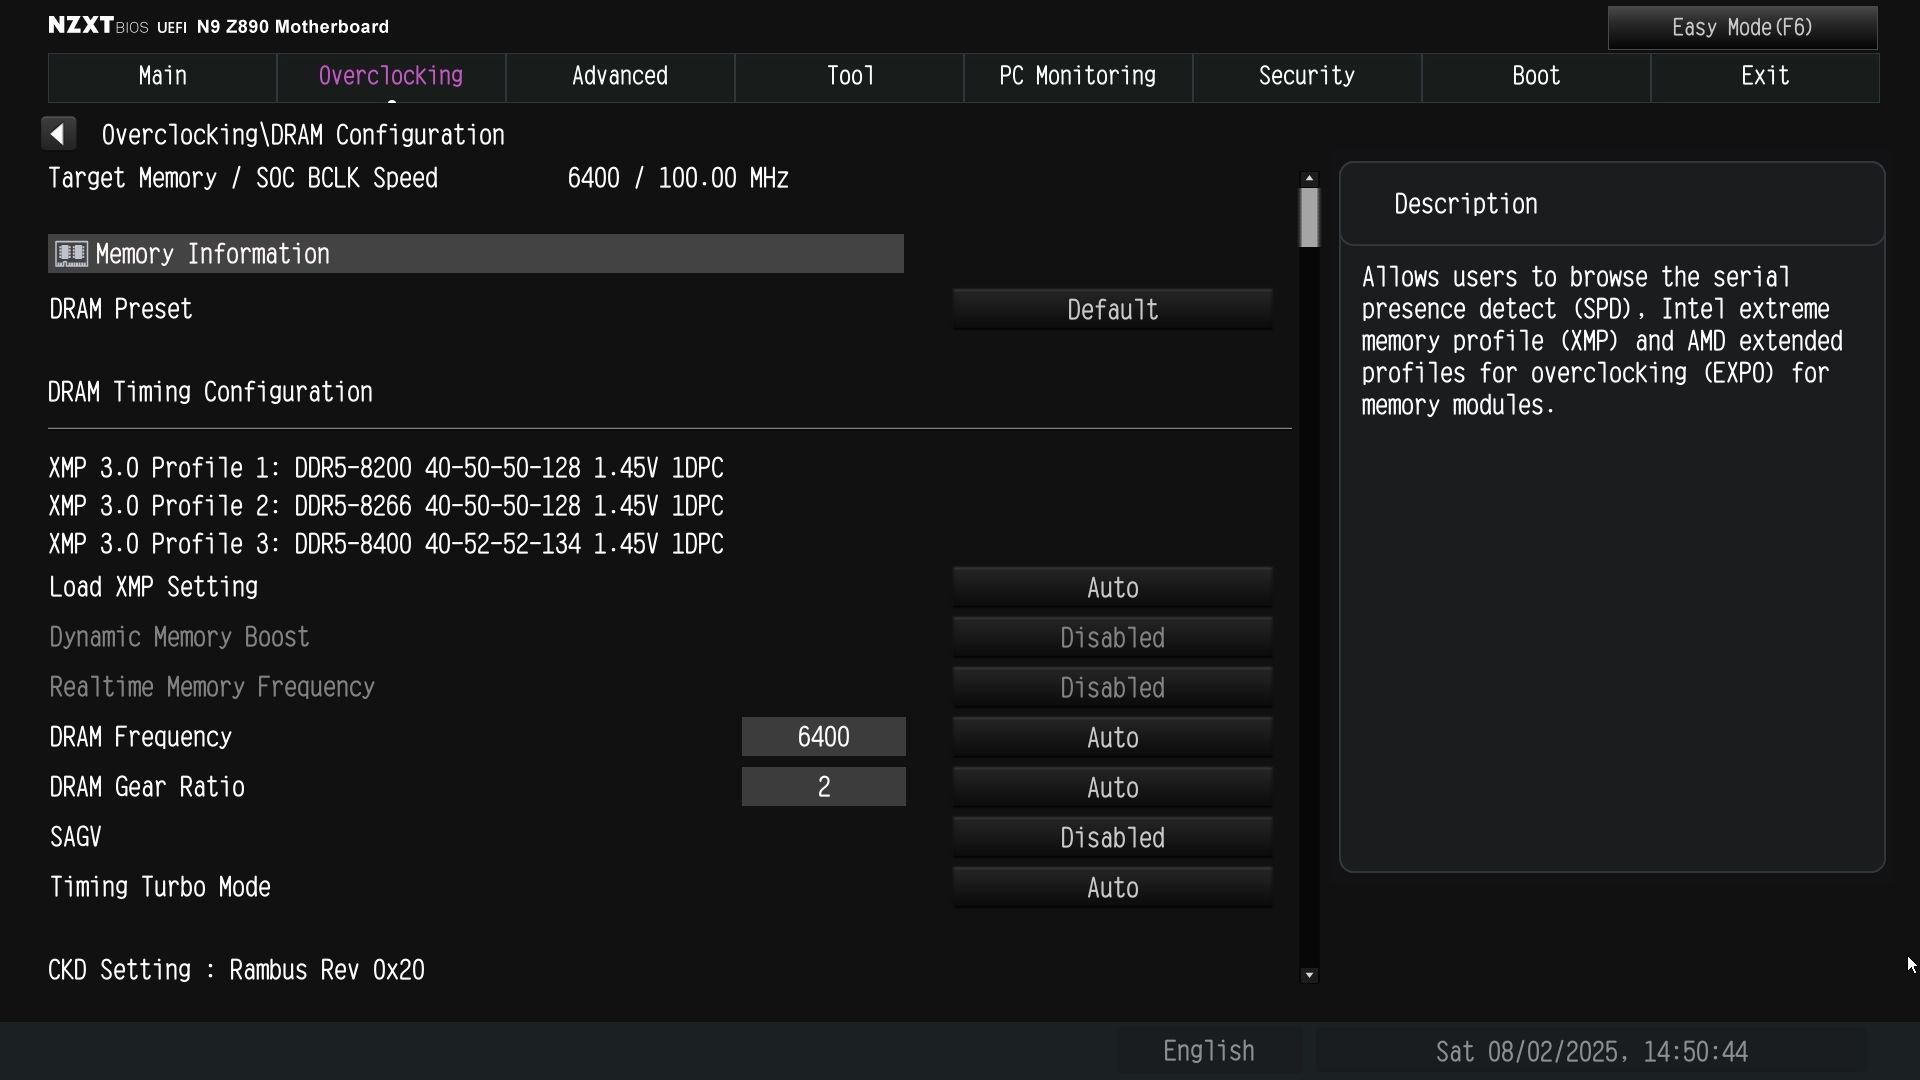Click the Dynamic Memory Boost label
Image resolution: width=1920 pixels, height=1080 pixels.
[180, 637]
